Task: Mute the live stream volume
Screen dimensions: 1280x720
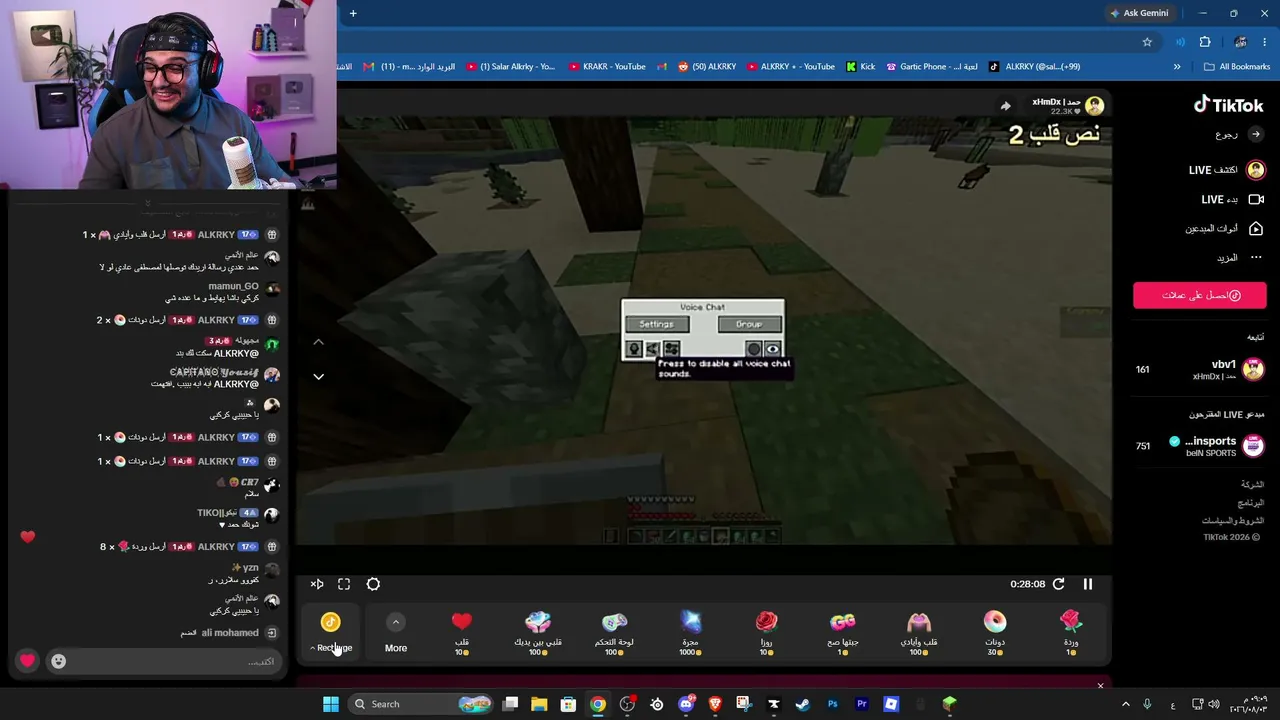Action: click(x=317, y=584)
